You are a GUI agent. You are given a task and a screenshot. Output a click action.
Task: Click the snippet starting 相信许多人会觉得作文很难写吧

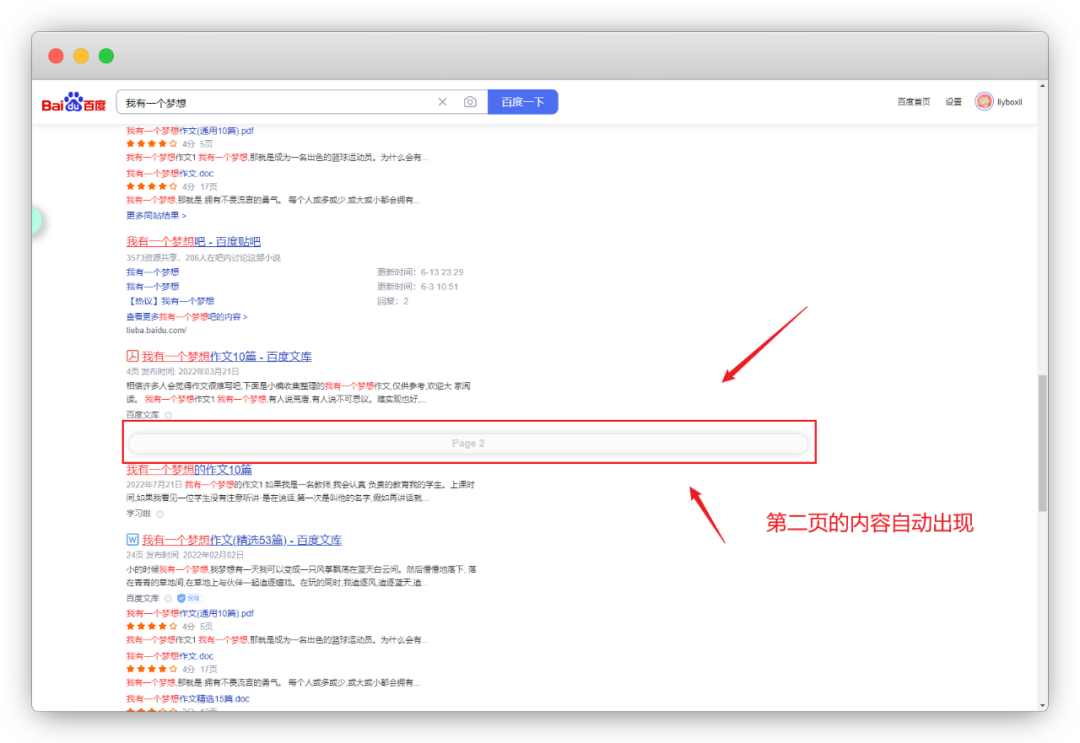tap(298, 393)
